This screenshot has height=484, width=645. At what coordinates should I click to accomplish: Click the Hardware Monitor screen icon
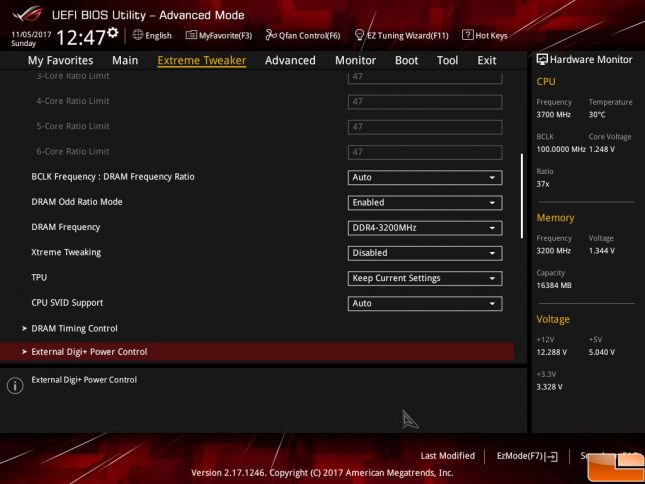coord(542,60)
